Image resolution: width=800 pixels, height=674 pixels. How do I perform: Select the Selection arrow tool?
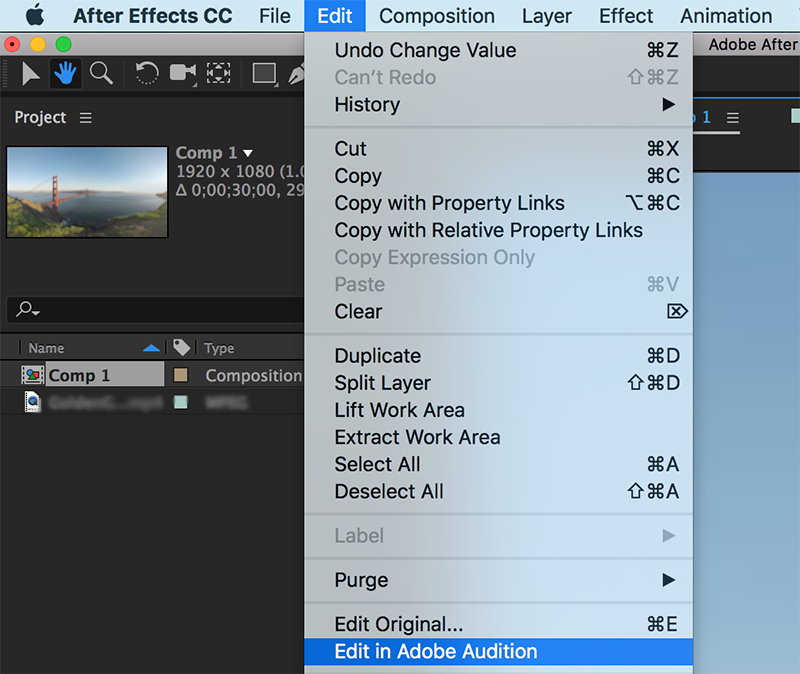pyautogui.click(x=30, y=73)
